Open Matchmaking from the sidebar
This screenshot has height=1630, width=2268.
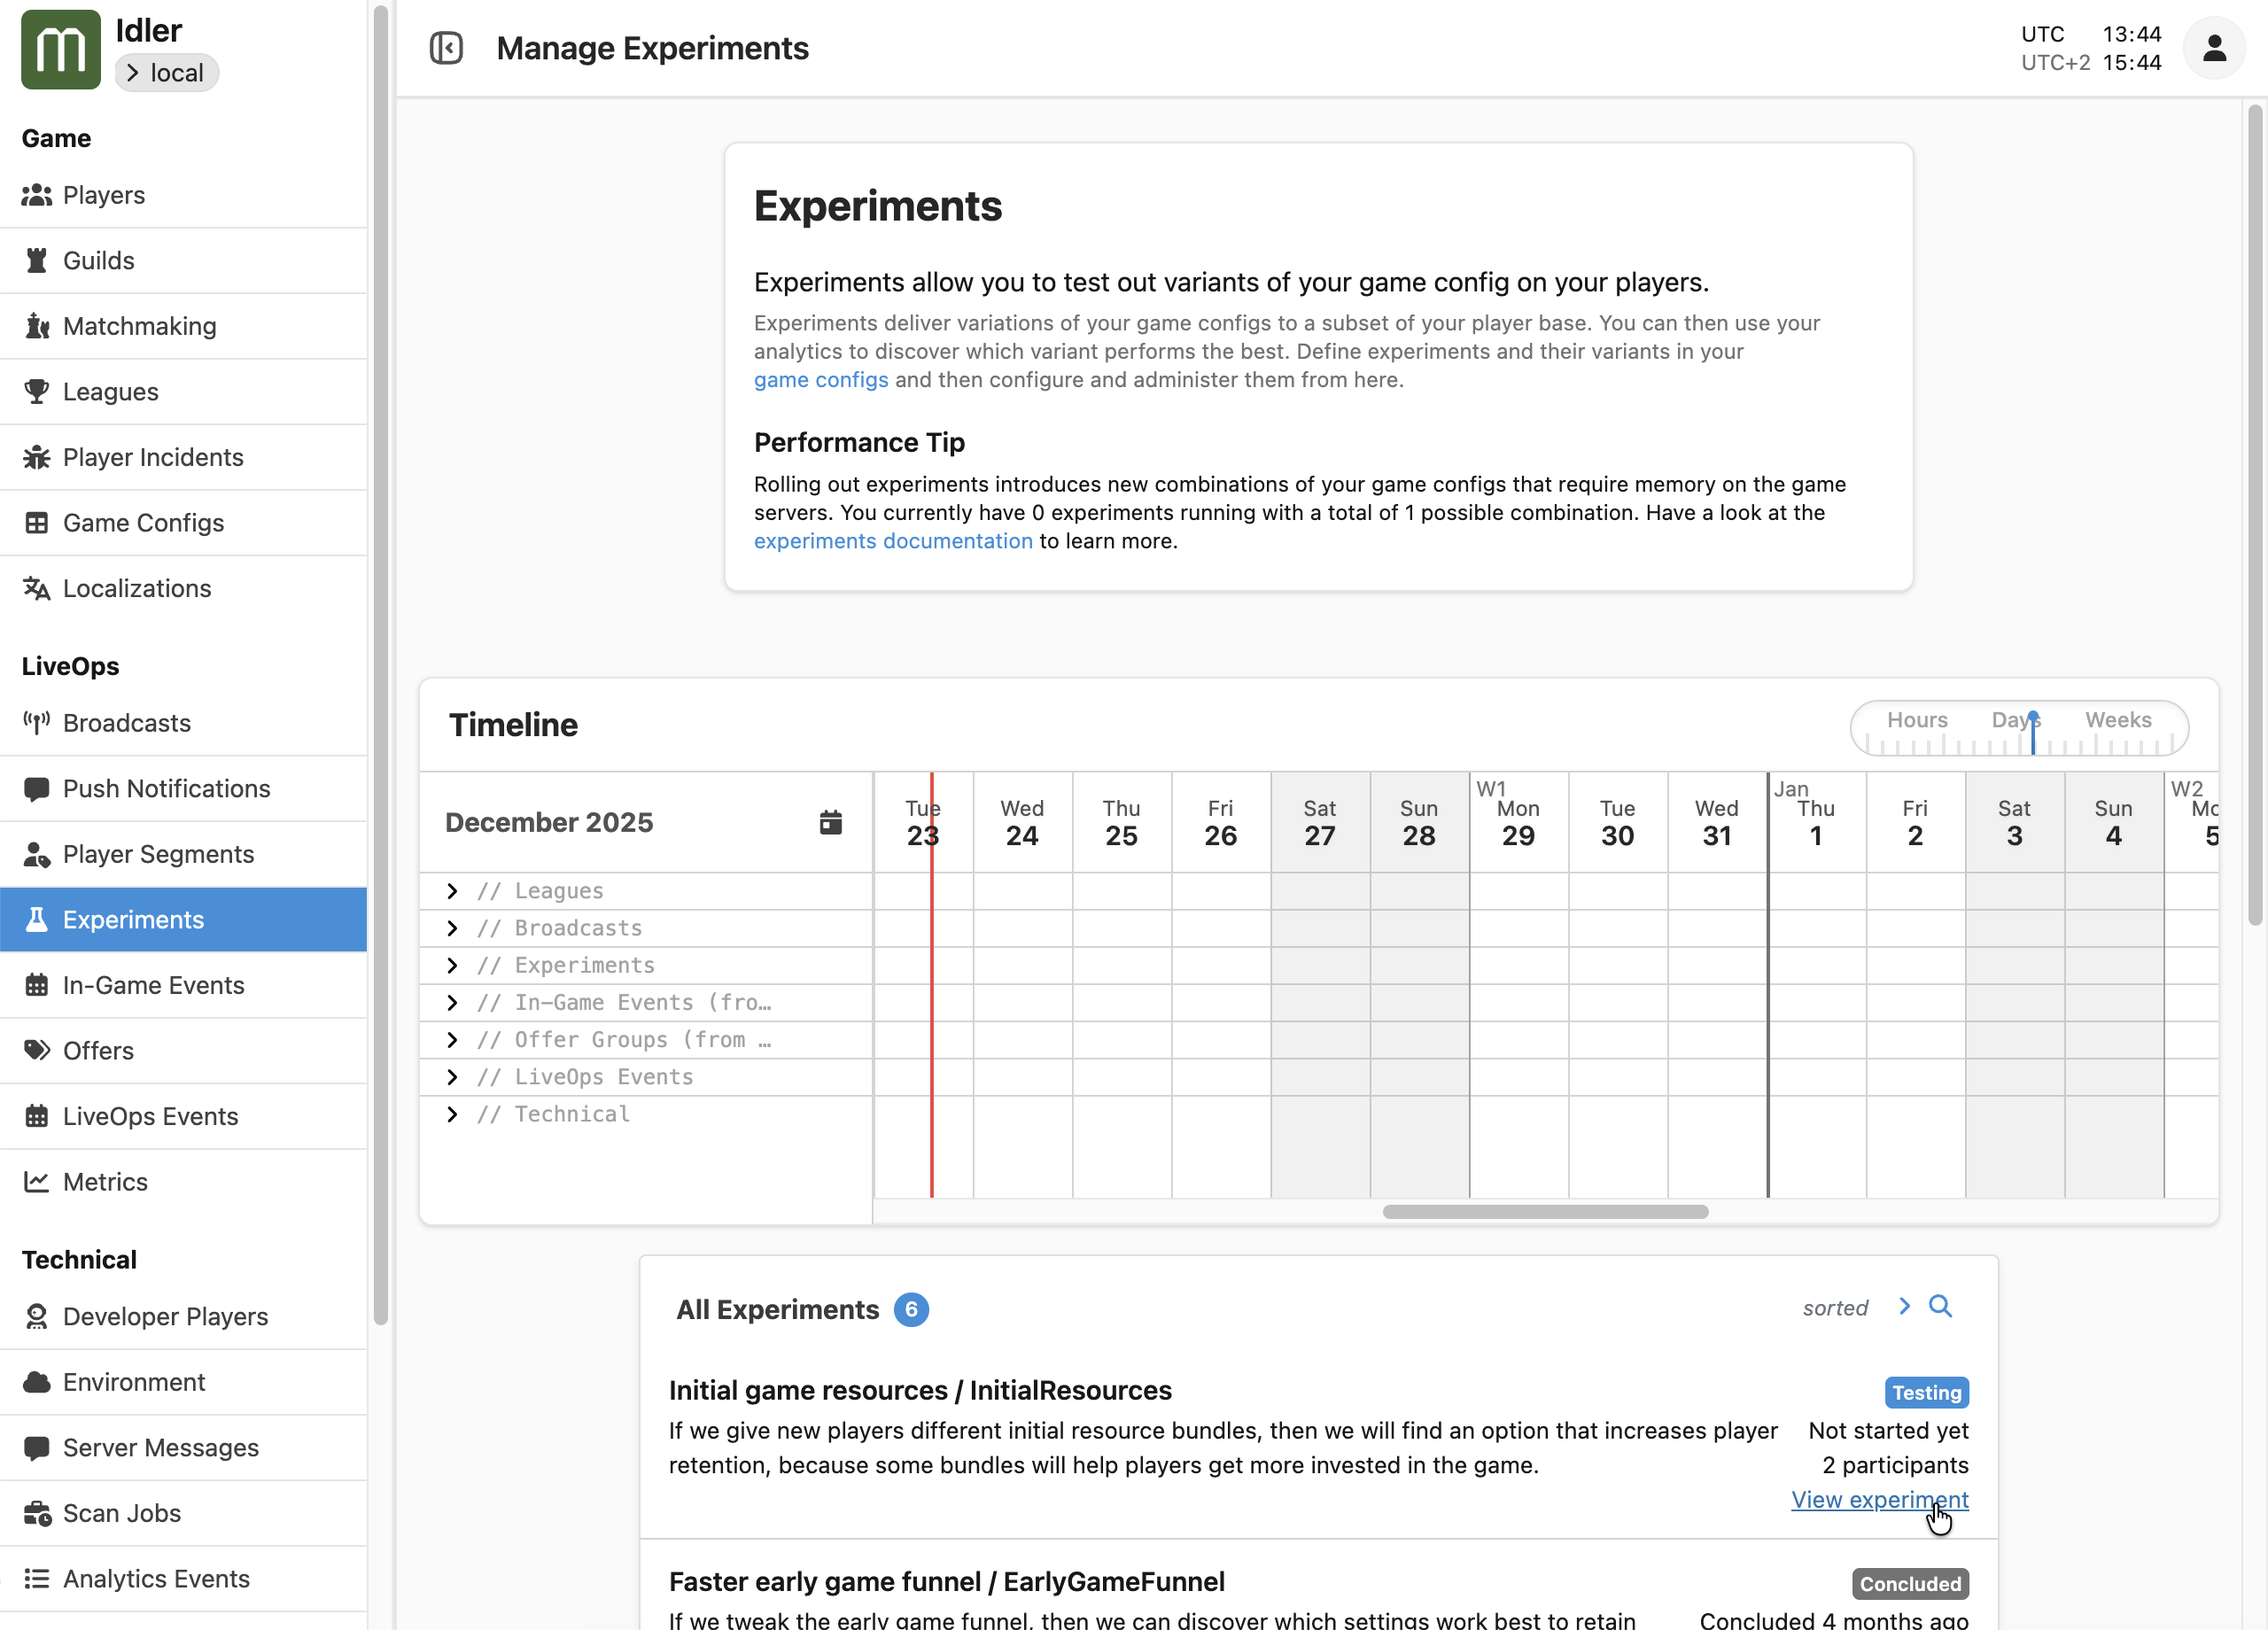(x=139, y=325)
